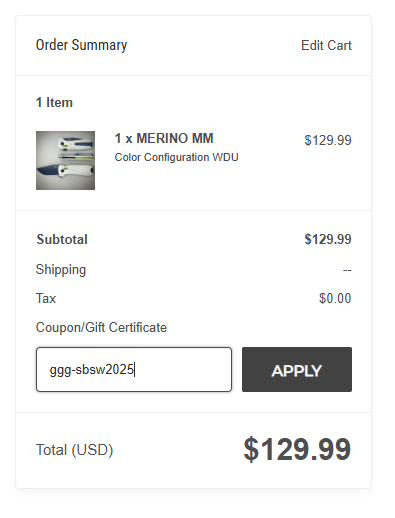The height and width of the screenshot is (518, 395).
Task: Click the Edit Cart link
Action: pyautogui.click(x=326, y=45)
